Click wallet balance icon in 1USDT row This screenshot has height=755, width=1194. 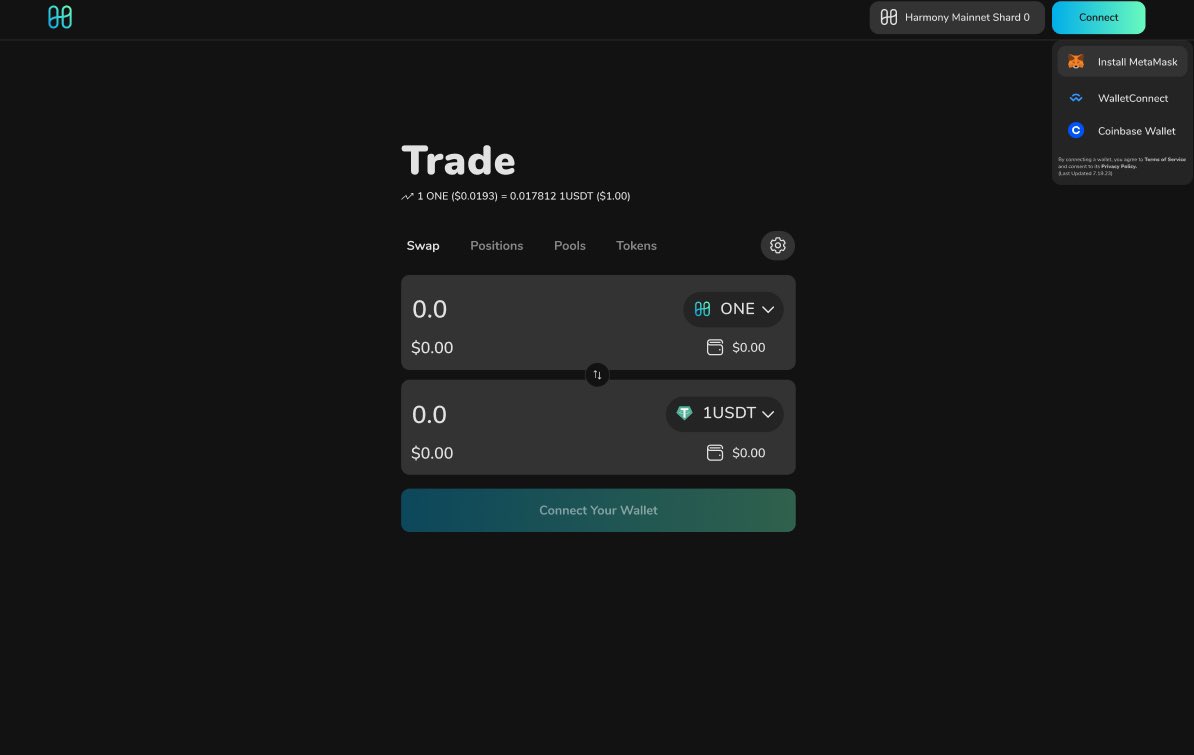[714, 453]
